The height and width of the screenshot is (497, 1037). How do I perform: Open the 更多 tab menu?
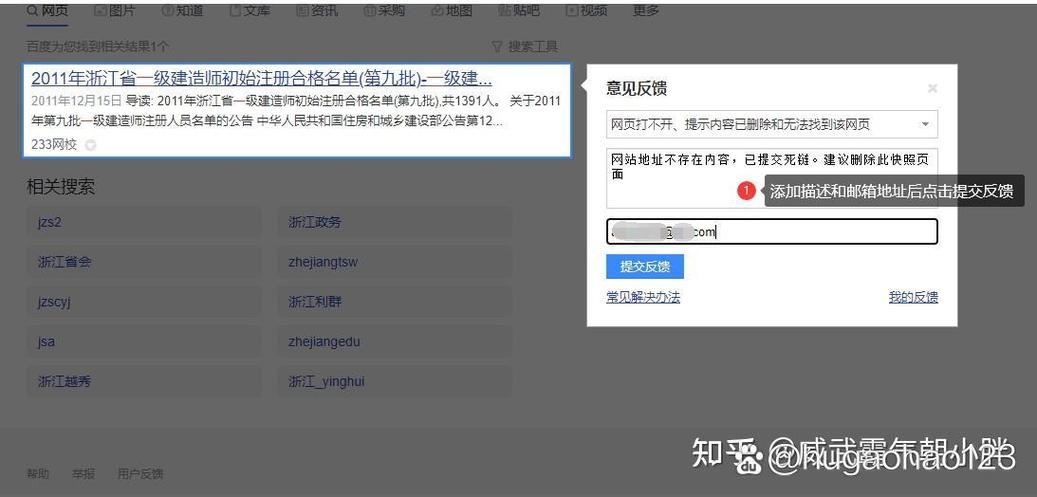[x=645, y=11]
